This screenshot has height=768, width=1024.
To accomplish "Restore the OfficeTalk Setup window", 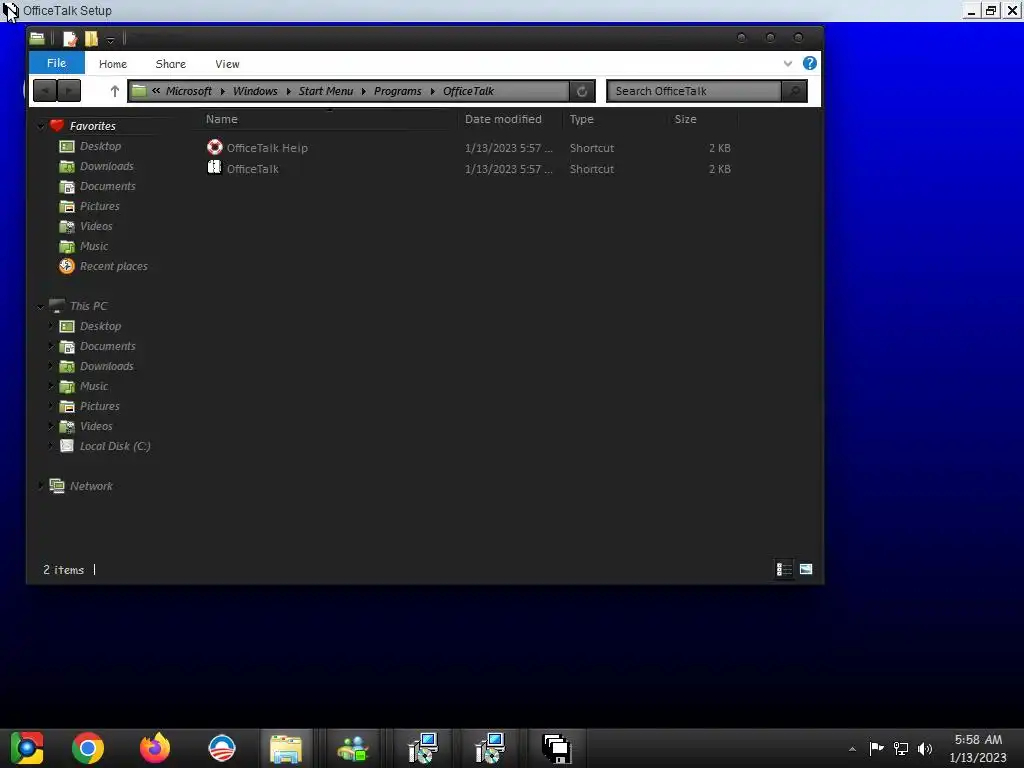I will tap(990, 10).
